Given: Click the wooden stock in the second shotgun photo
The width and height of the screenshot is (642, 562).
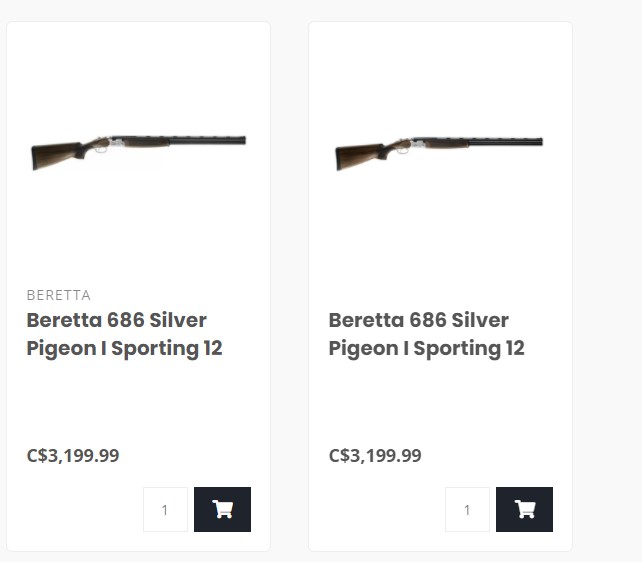Looking at the screenshot, I should coord(355,155).
